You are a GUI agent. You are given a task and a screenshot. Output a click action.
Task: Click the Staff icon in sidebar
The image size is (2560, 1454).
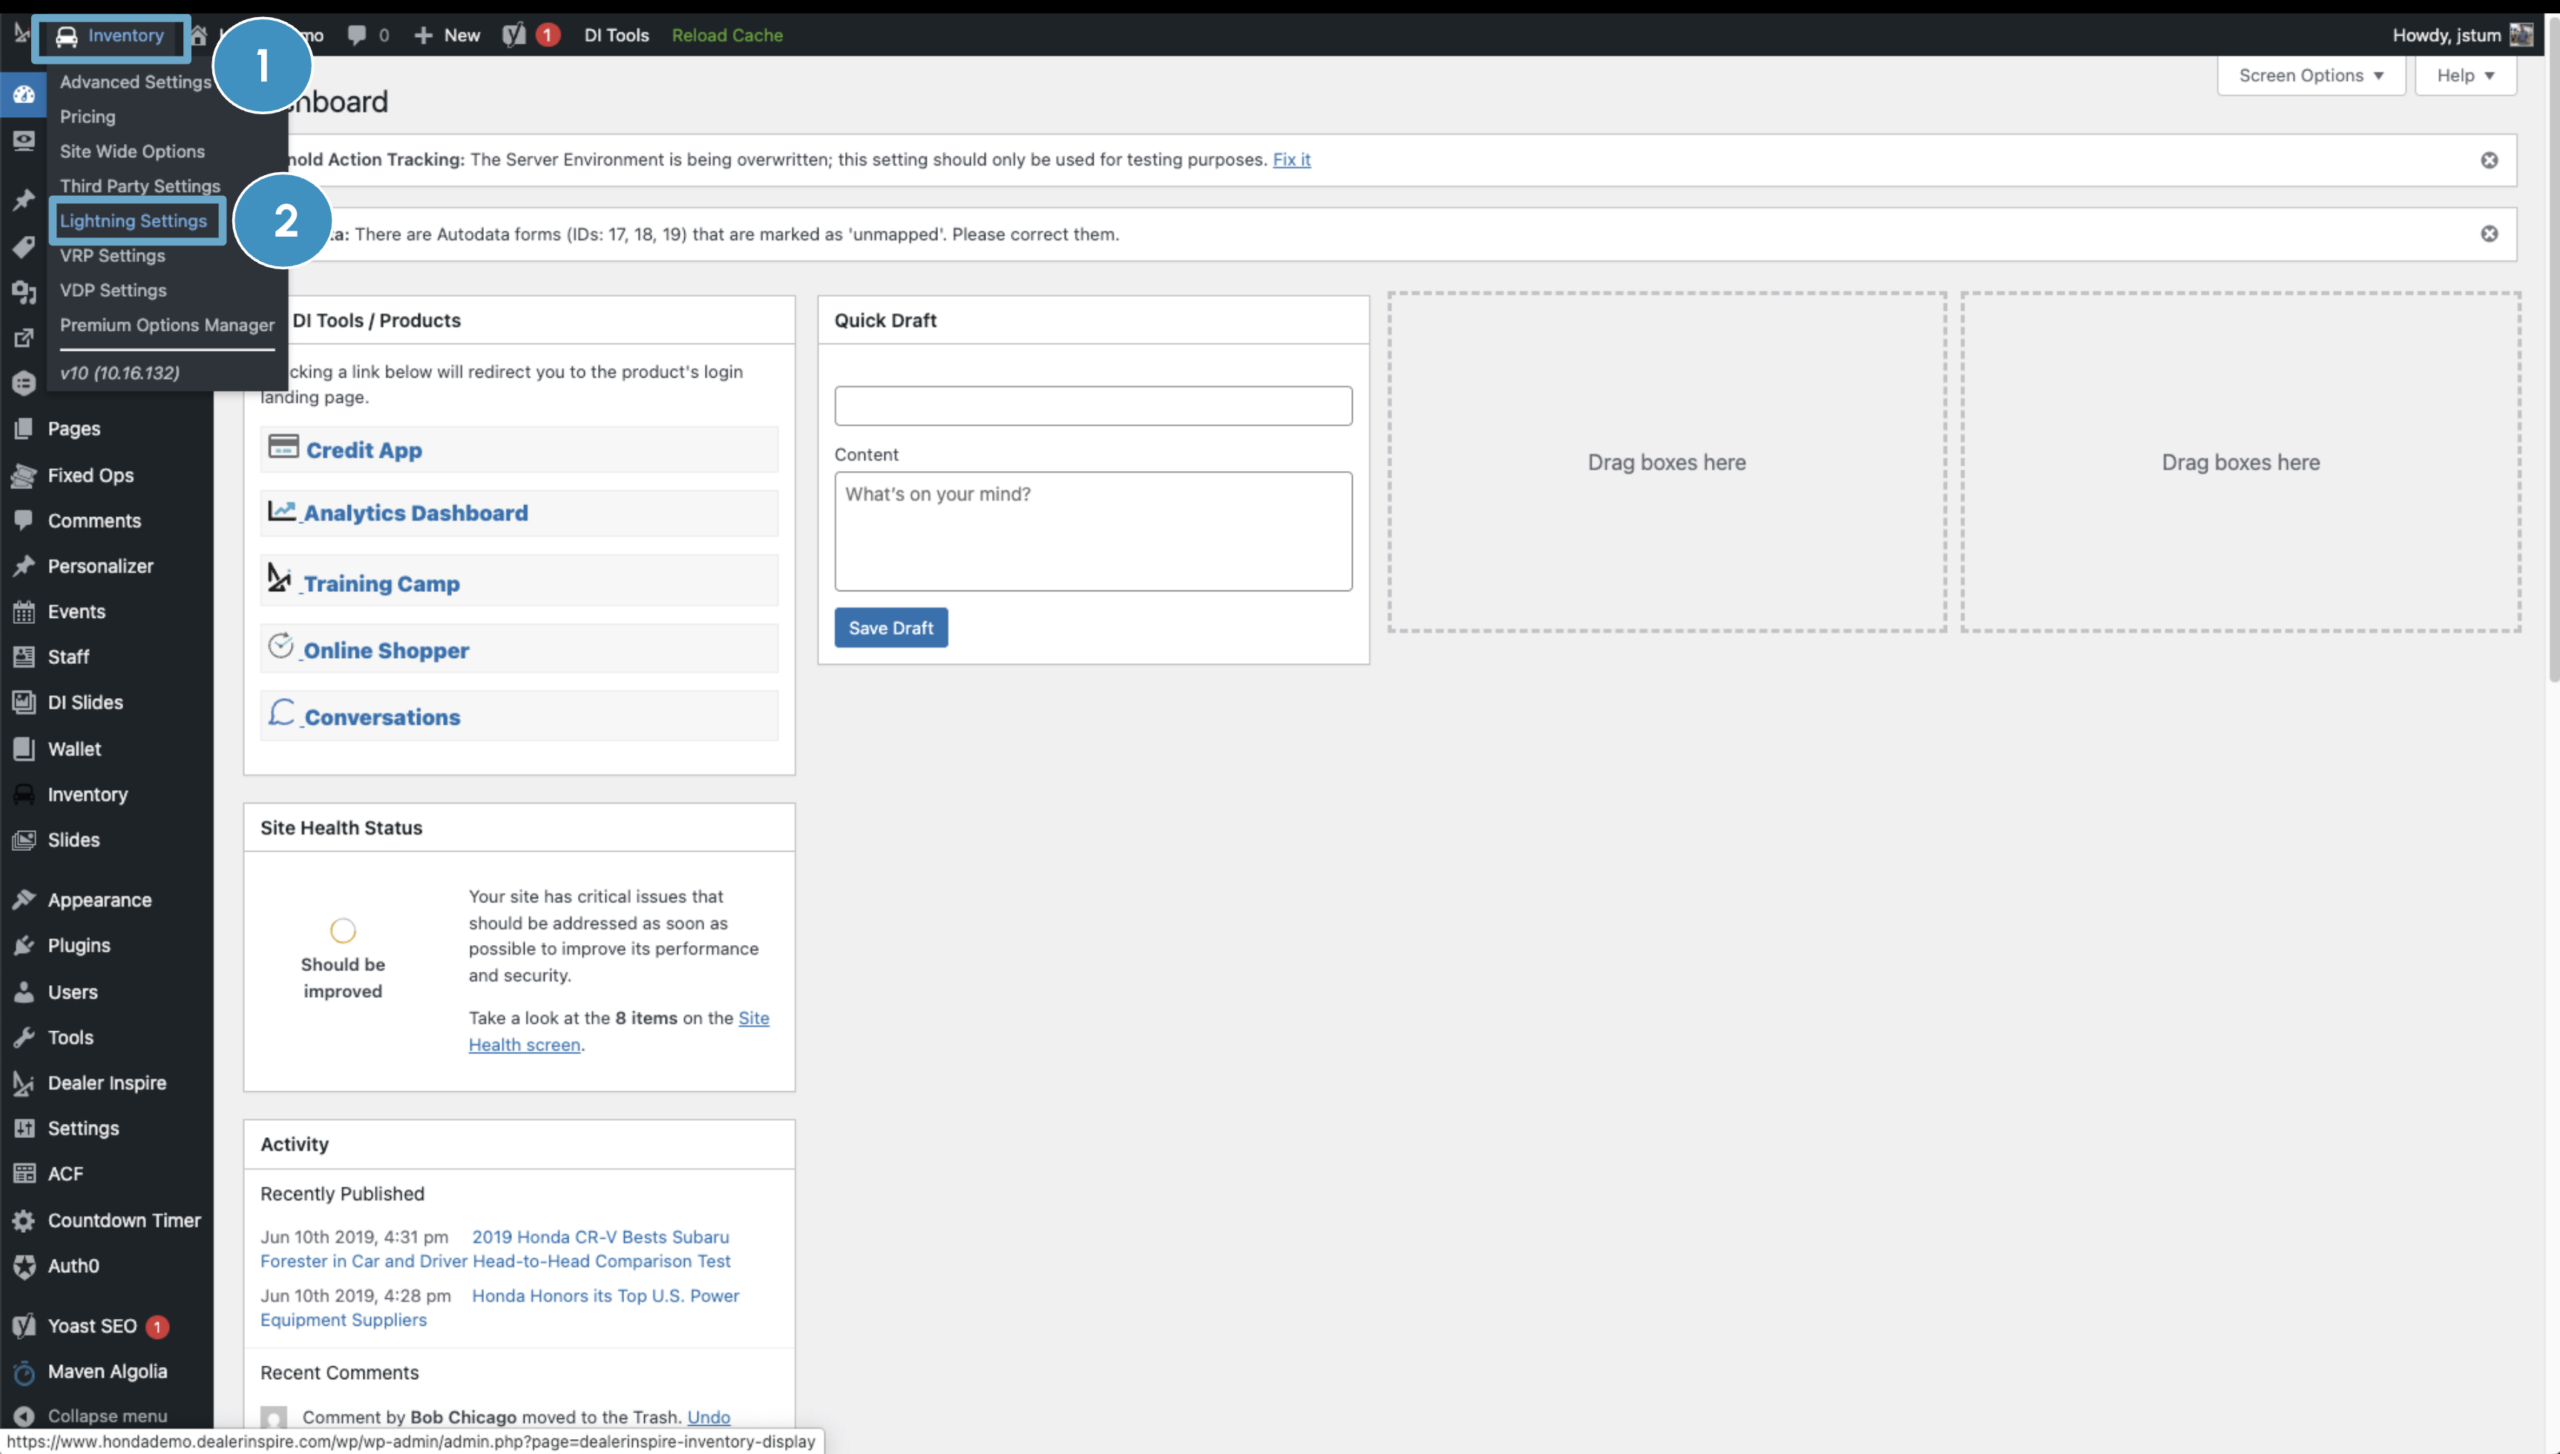point(24,657)
